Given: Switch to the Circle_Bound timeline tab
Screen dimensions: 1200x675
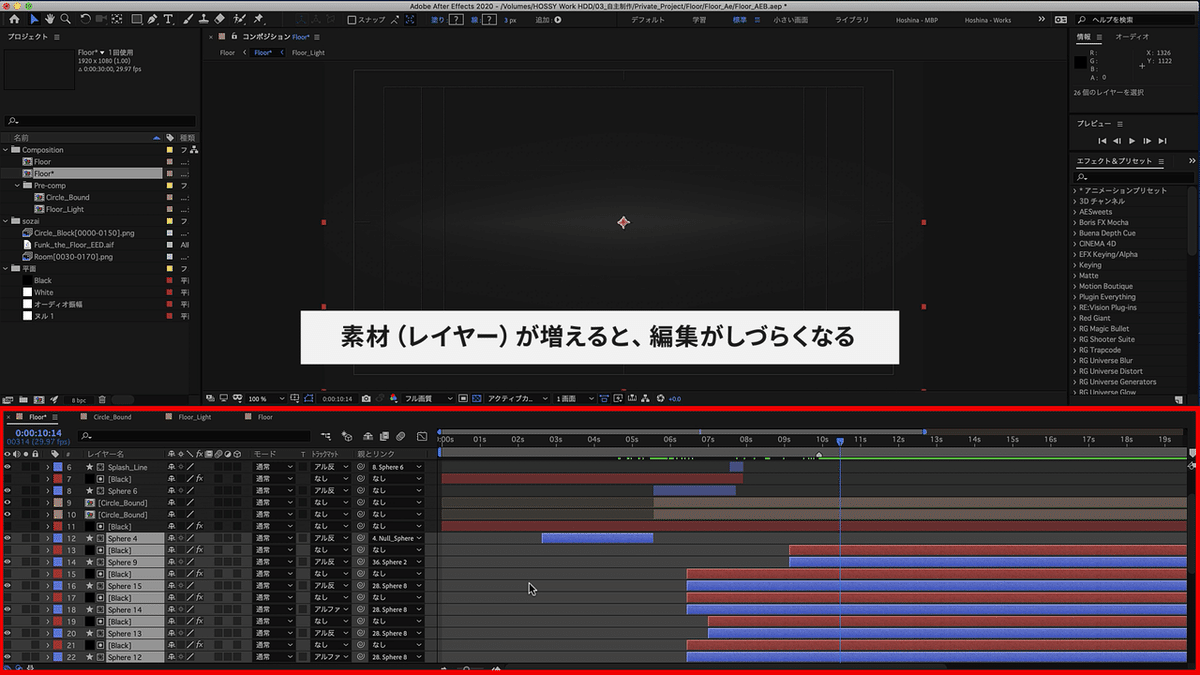Looking at the screenshot, I should point(112,417).
